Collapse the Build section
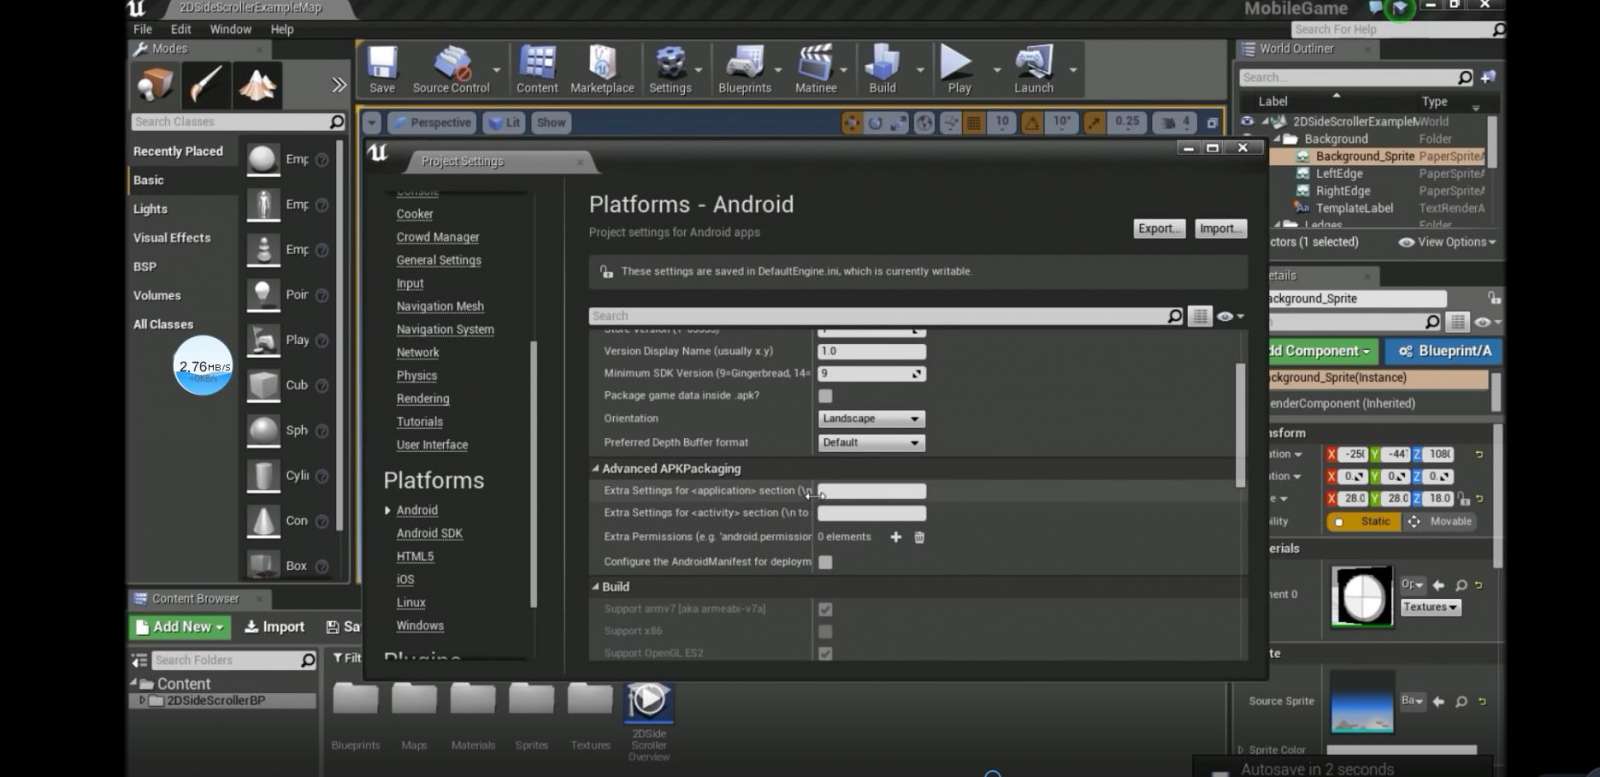This screenshot has height=777, width=1600. (595, 587)
